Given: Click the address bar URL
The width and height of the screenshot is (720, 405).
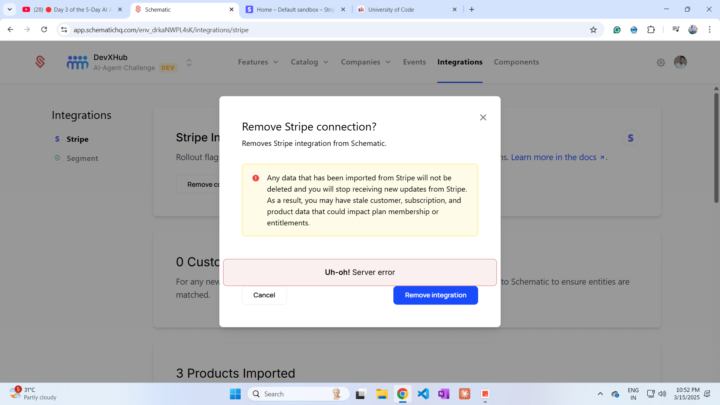Looking at the screenshot, I should [161, 30].
